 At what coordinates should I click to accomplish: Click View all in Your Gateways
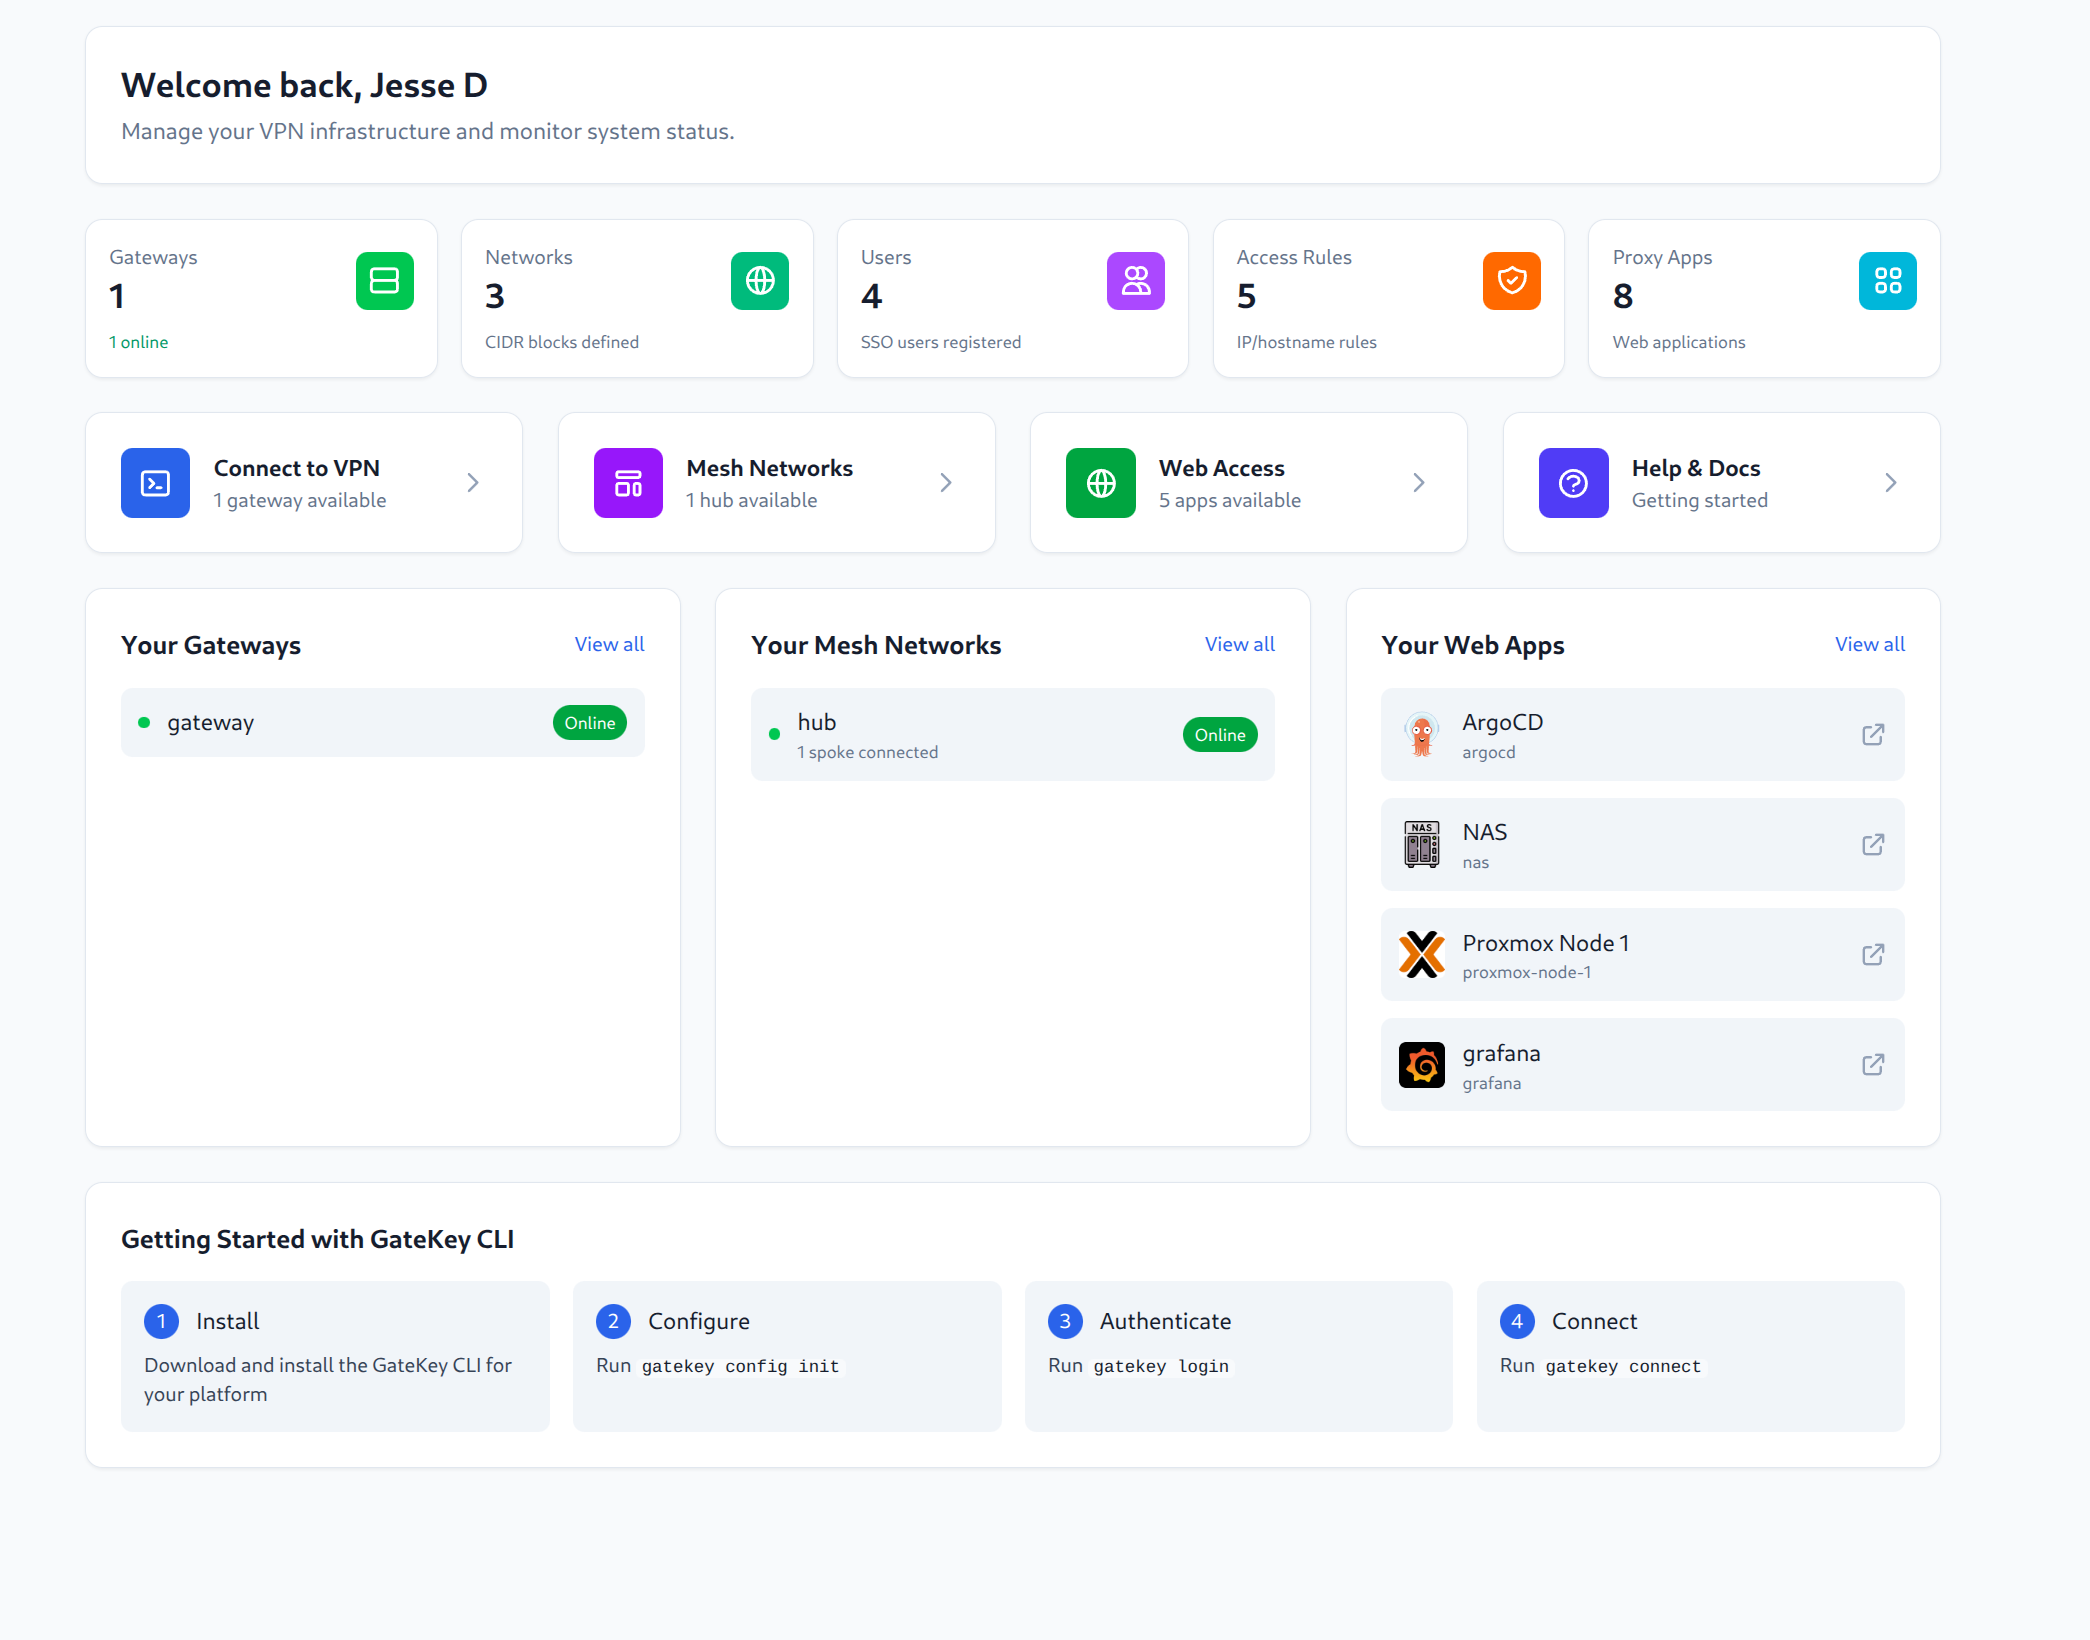609,644
